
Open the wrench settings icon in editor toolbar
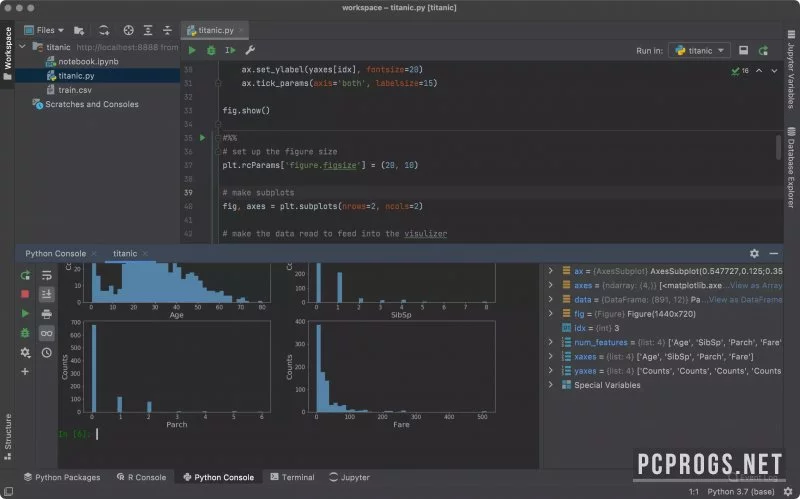click(x=249, y=50)
